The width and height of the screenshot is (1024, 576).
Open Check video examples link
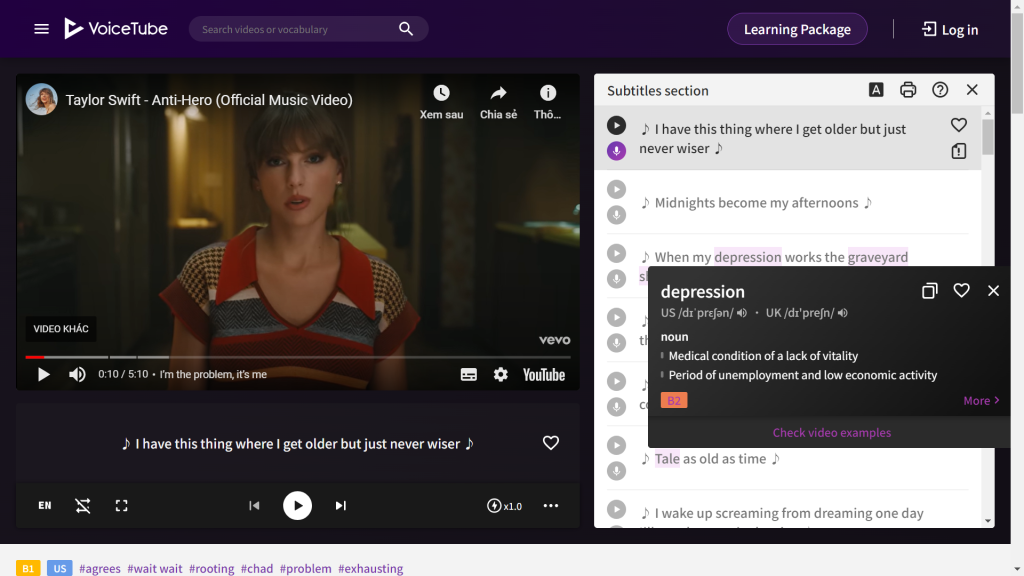pyautogui.click(x=831, y=432)
